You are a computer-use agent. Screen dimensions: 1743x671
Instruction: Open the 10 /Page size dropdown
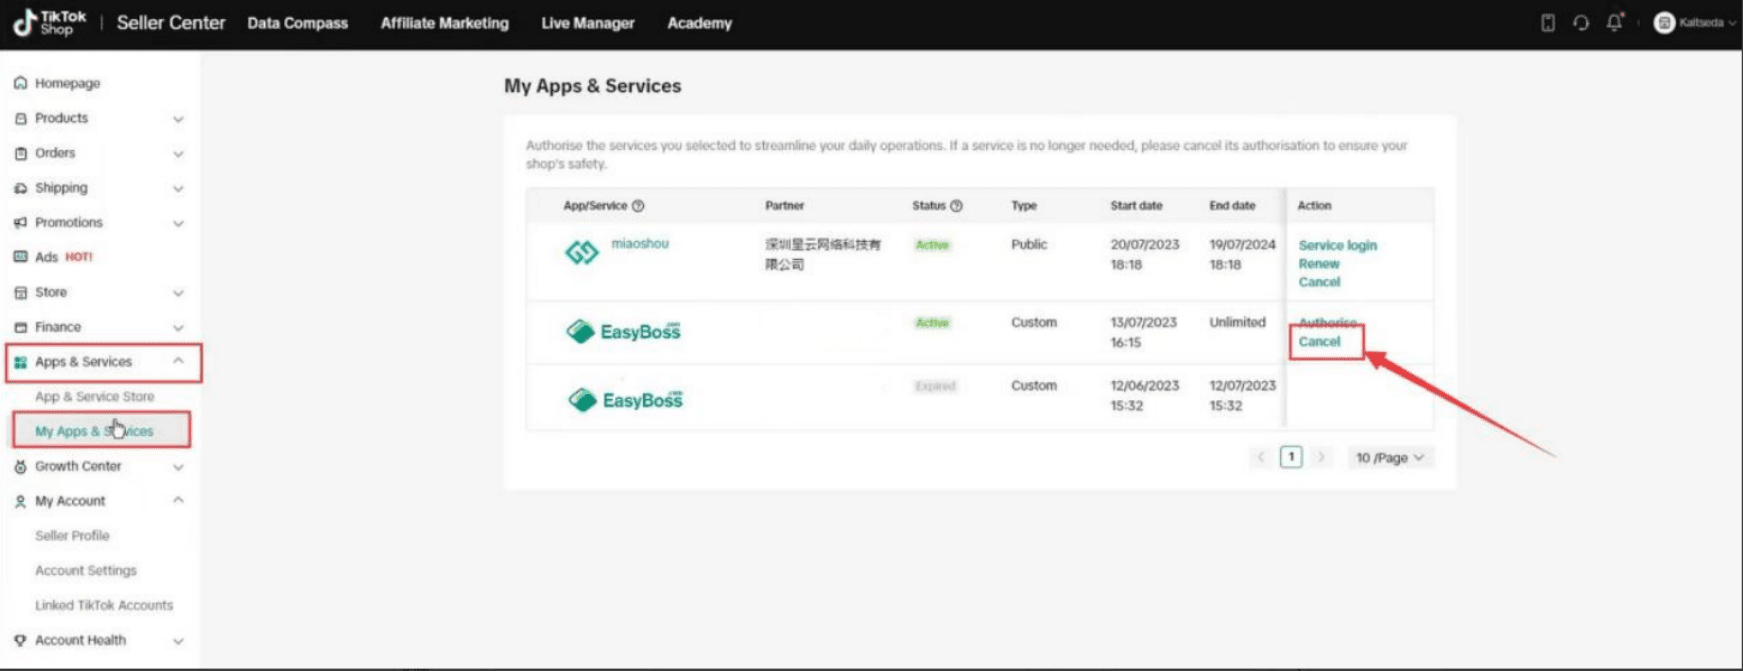[x=1390, y=457]
